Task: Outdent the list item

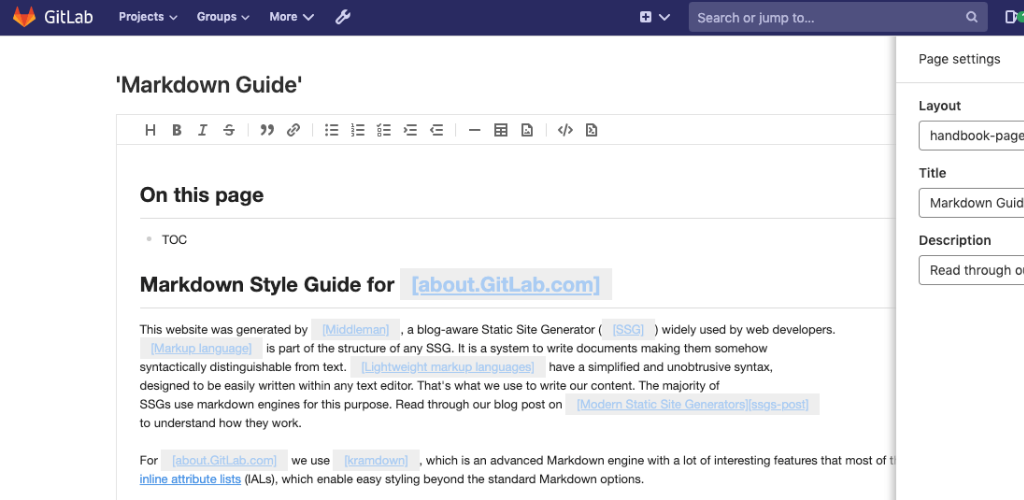Action: click(x=436, y=130)
